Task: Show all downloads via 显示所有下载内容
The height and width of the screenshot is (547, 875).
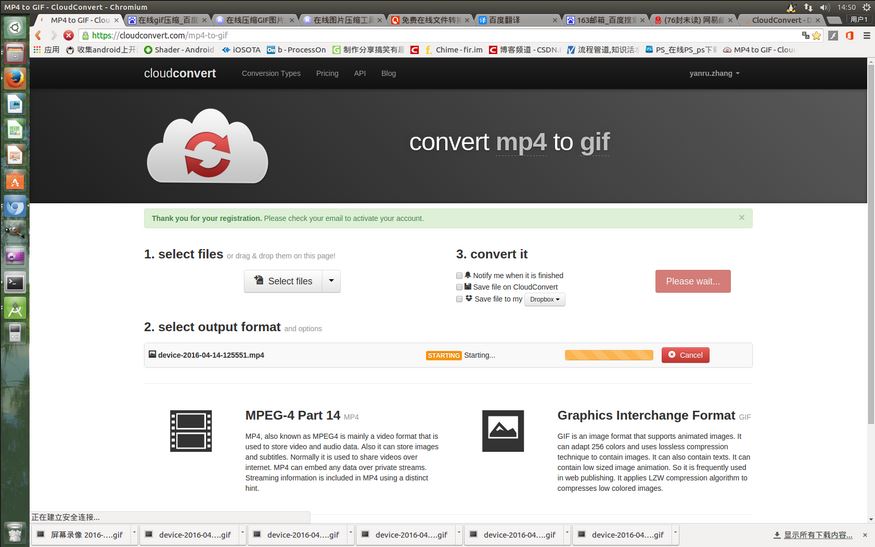Action: 812,535
